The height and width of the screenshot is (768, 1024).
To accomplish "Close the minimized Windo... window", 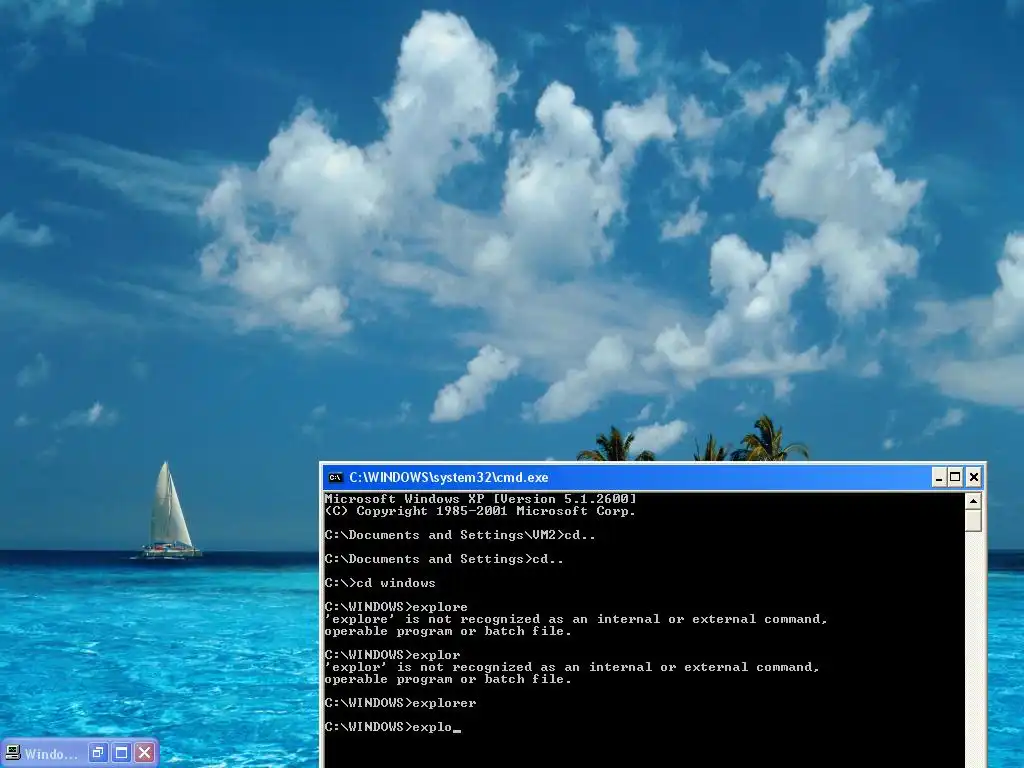I will [145, 753].
